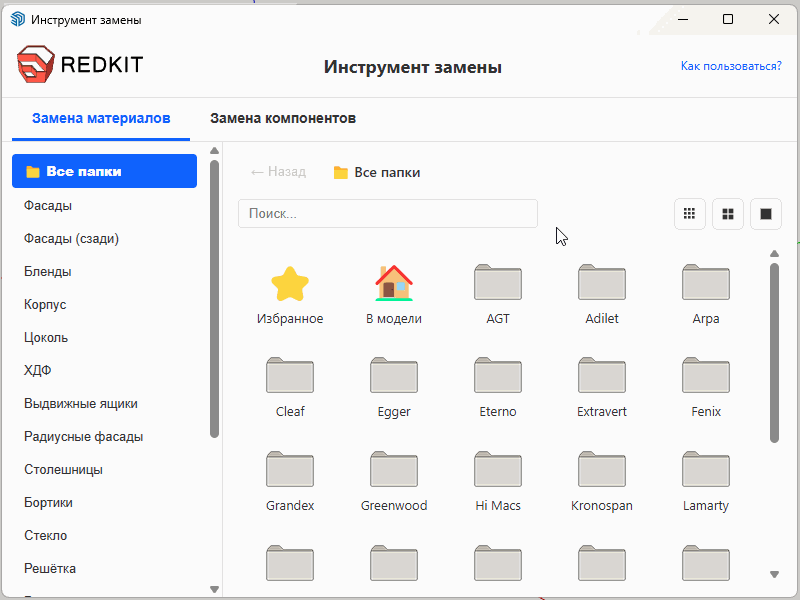800x600 pixels.
Task: Open the AGT folder
Action: [x=498, y=296]
